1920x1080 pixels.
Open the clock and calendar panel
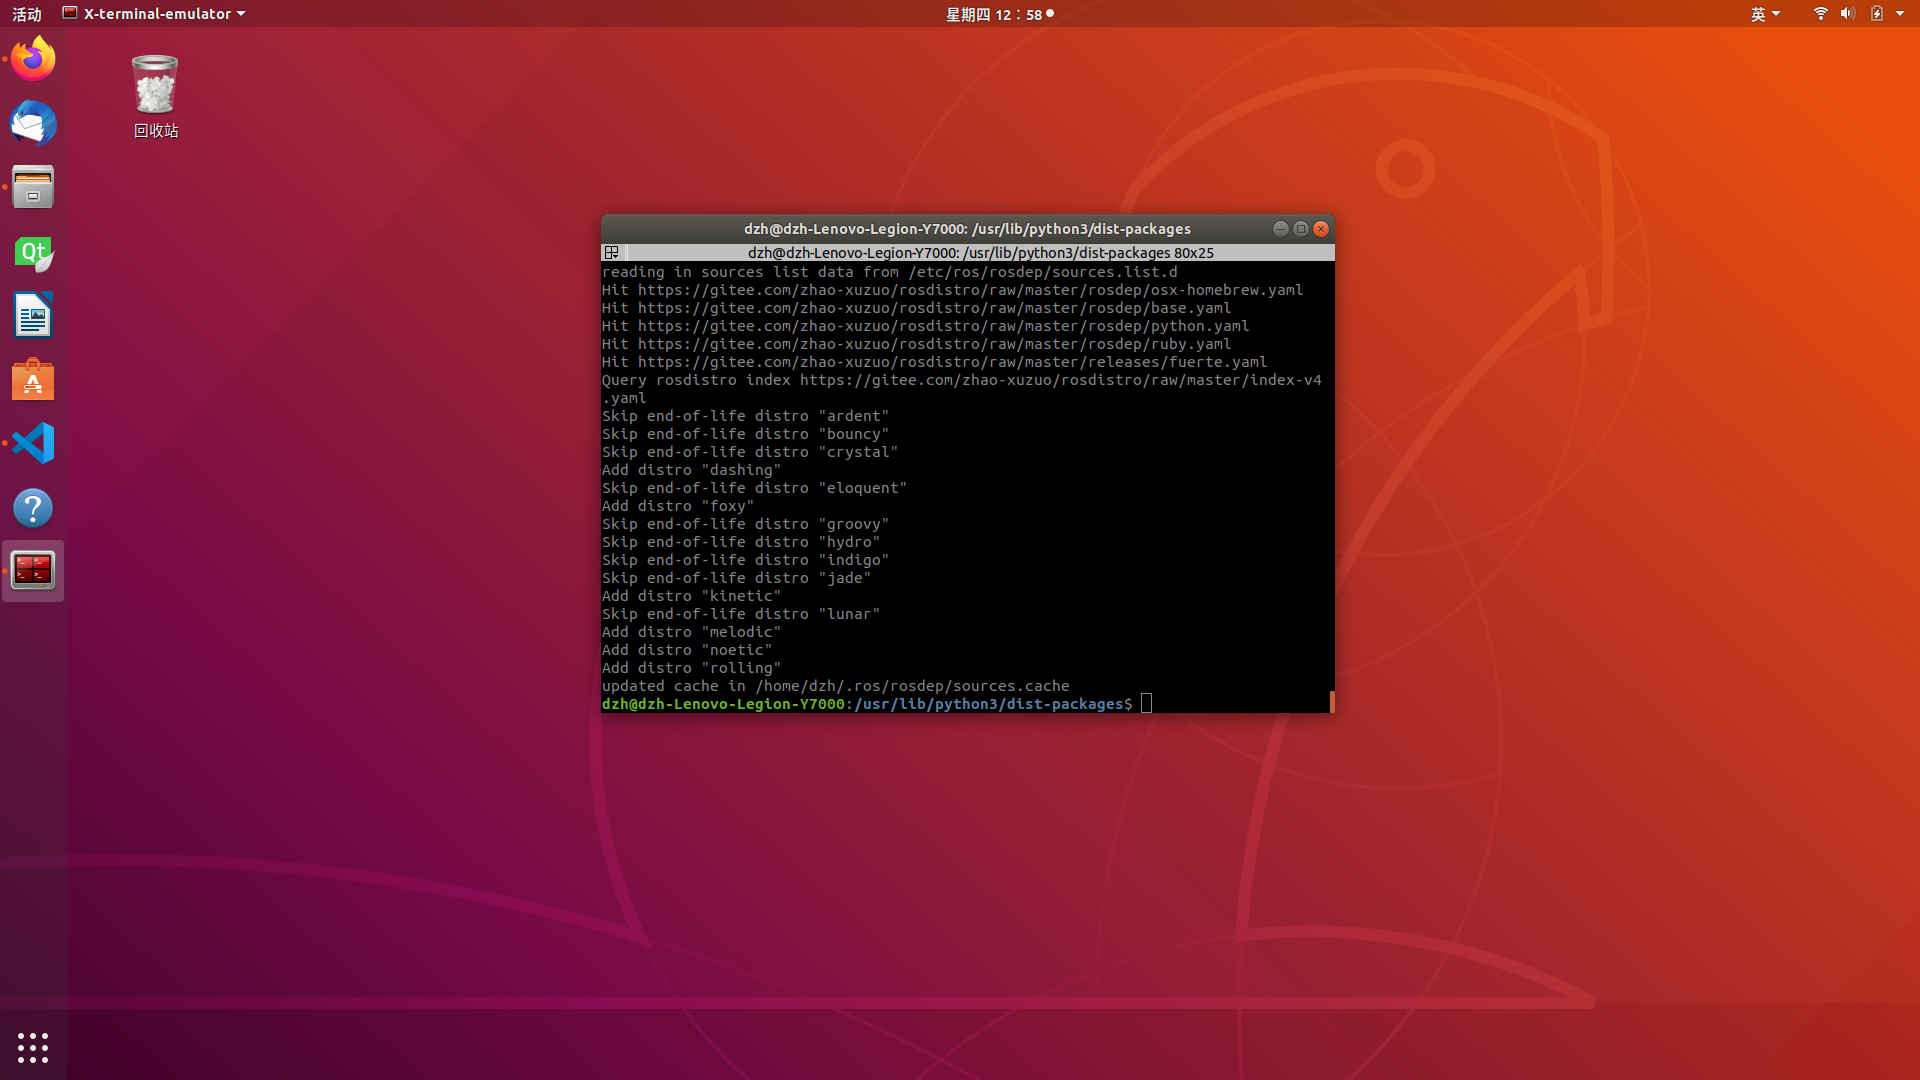[998, 14]
